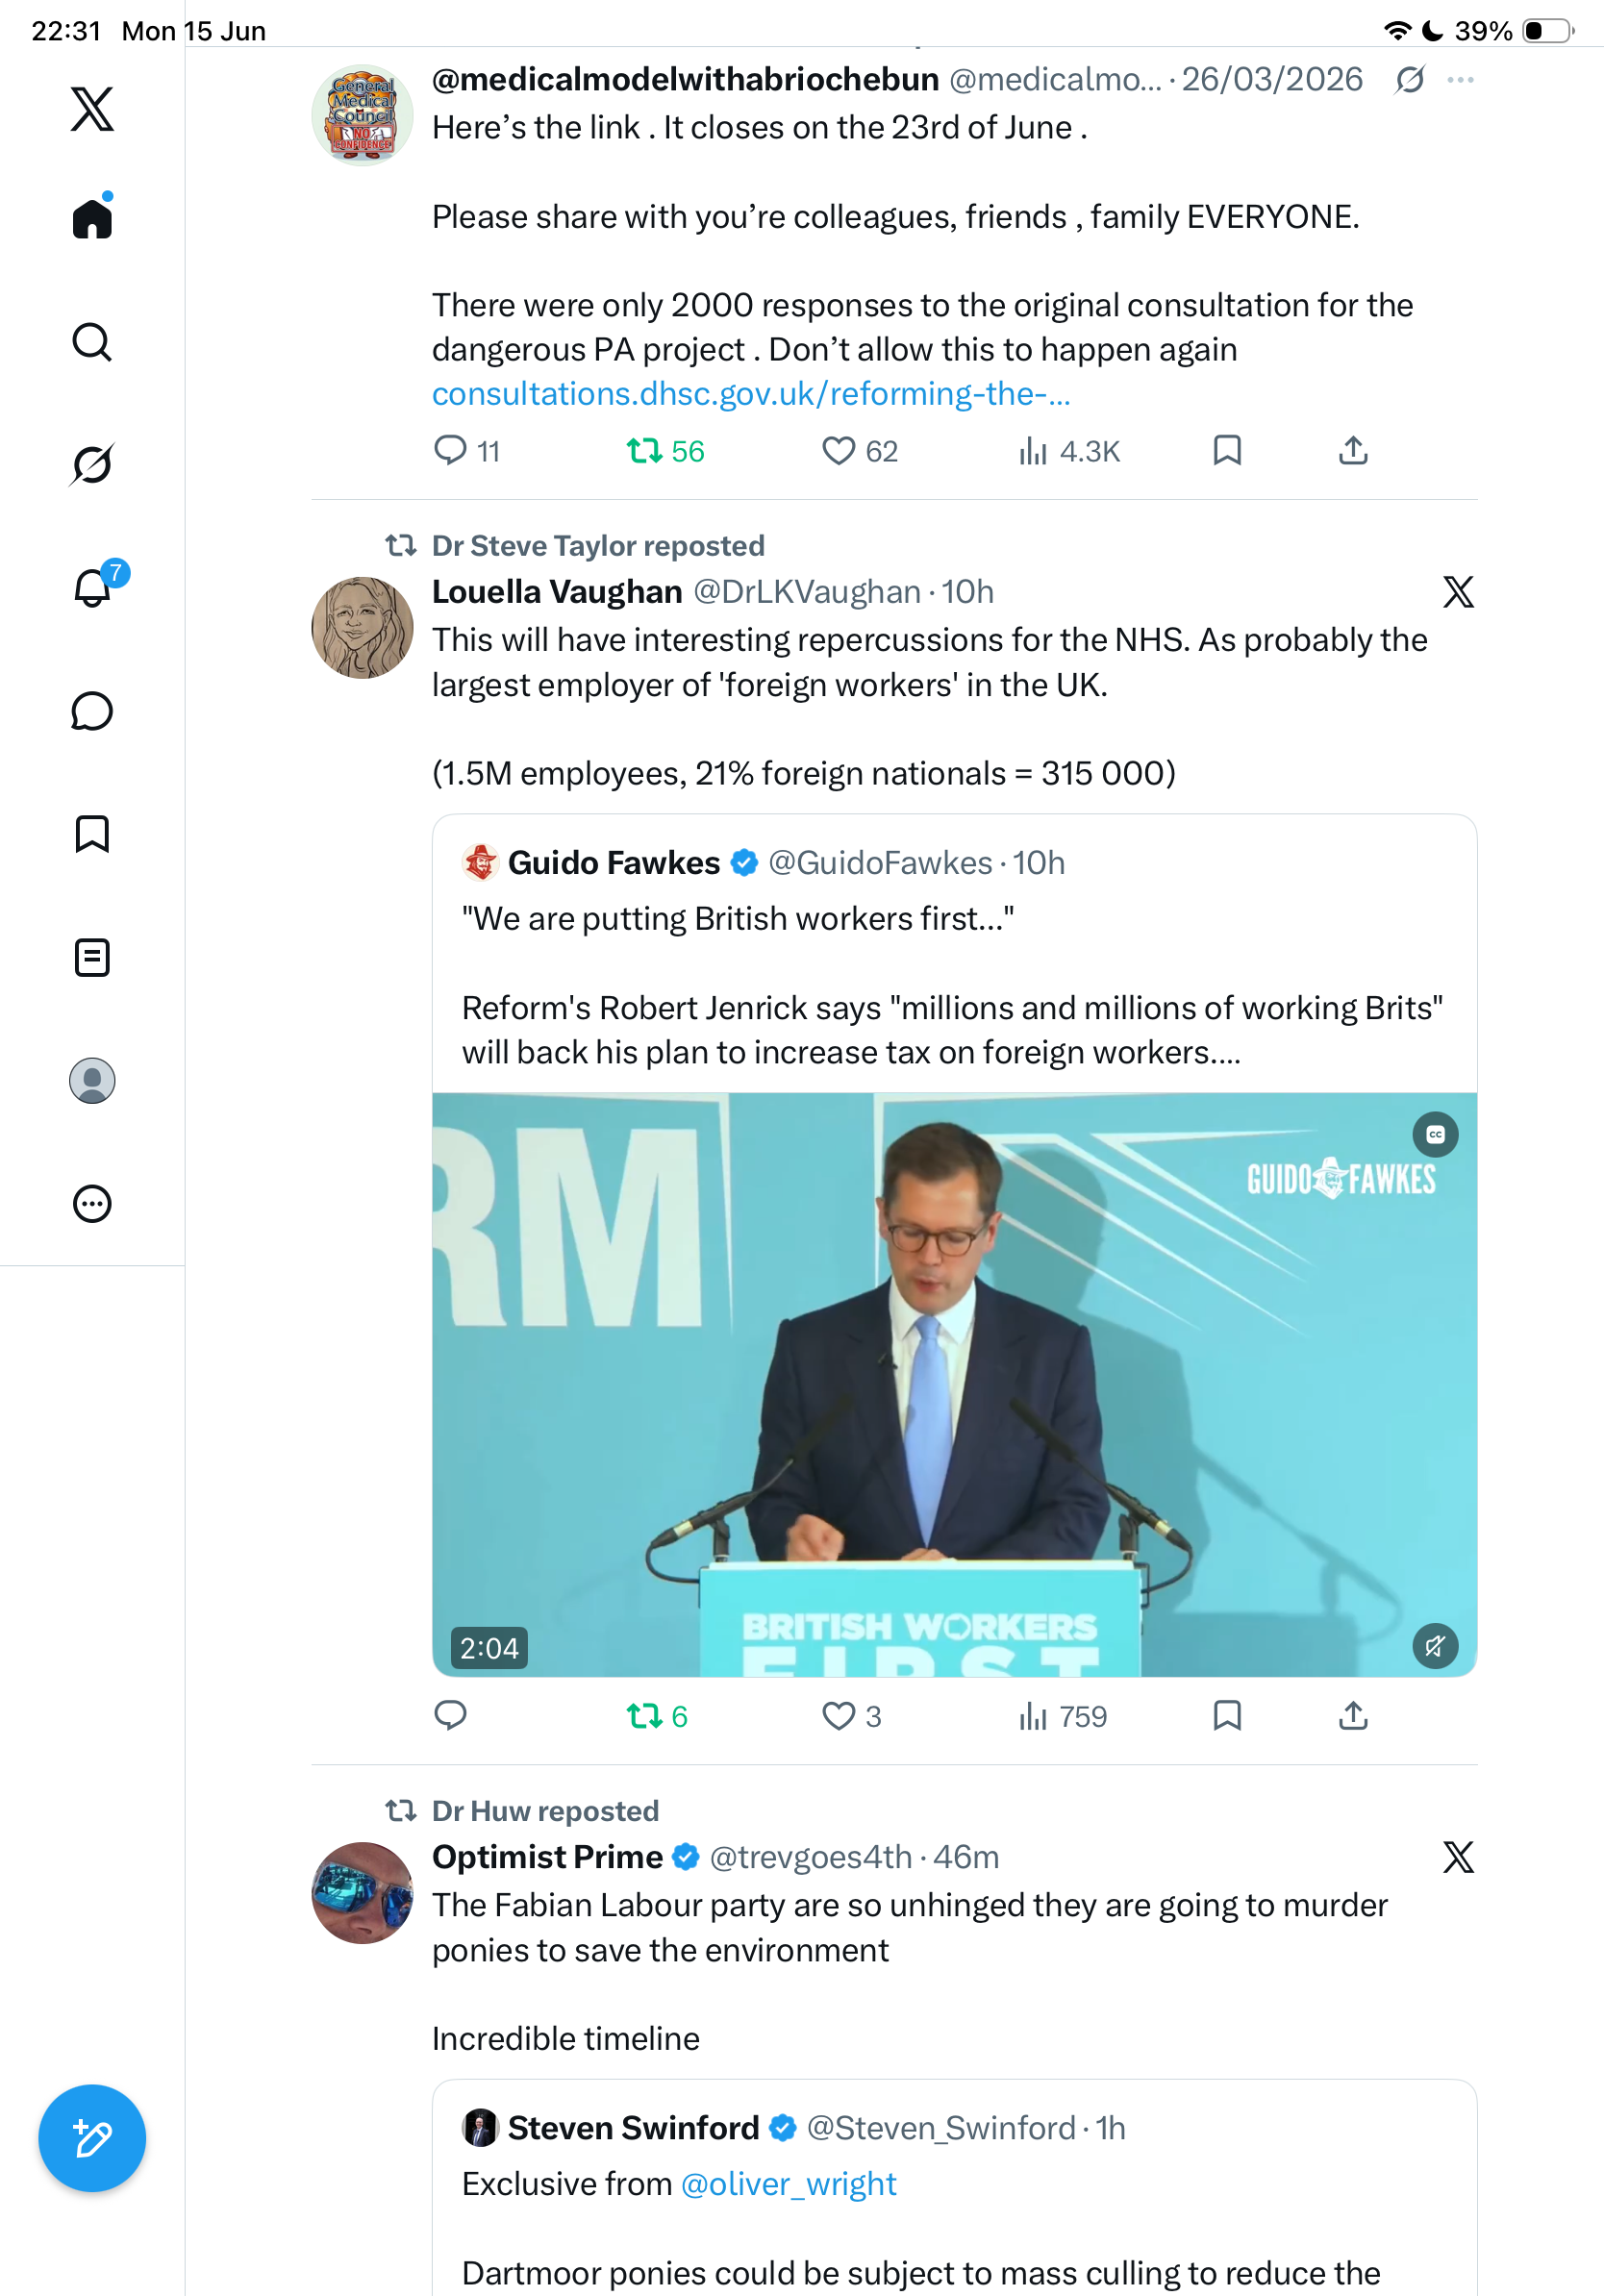Open the Grok icon in sidebar
Screen dimensions: 1604x2296
point(92,465)
